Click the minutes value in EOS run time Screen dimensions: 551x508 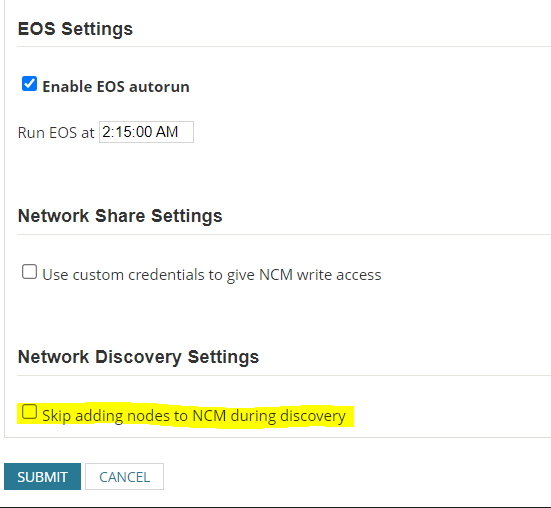click(x=121, y=132)
